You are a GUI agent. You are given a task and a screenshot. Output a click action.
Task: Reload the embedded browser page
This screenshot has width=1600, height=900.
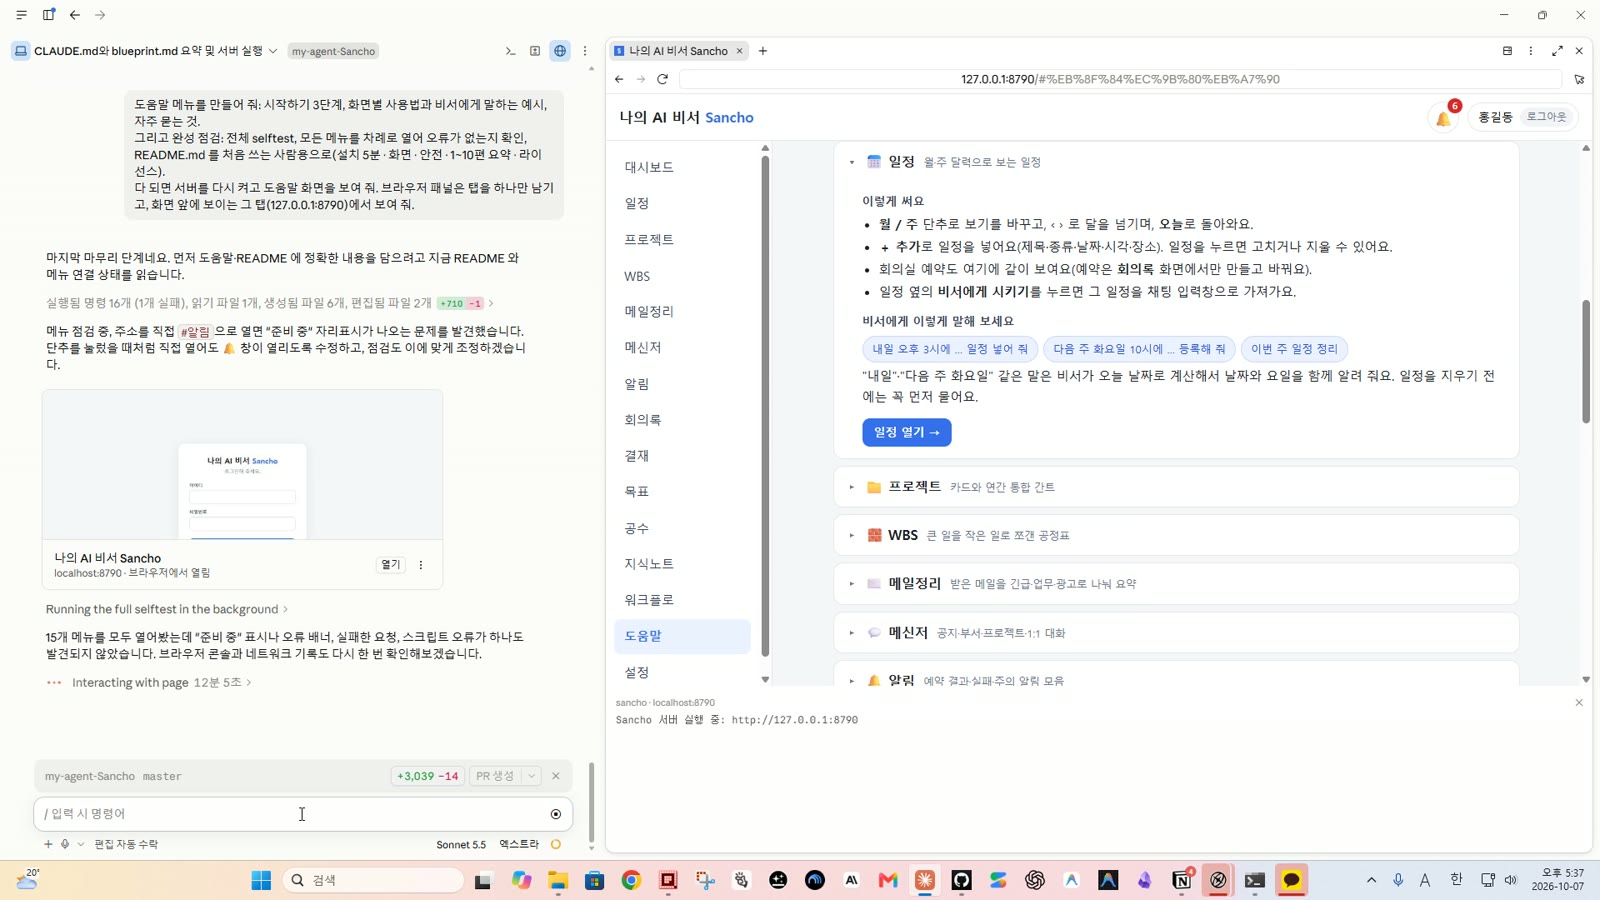click(x=662, y=79)
